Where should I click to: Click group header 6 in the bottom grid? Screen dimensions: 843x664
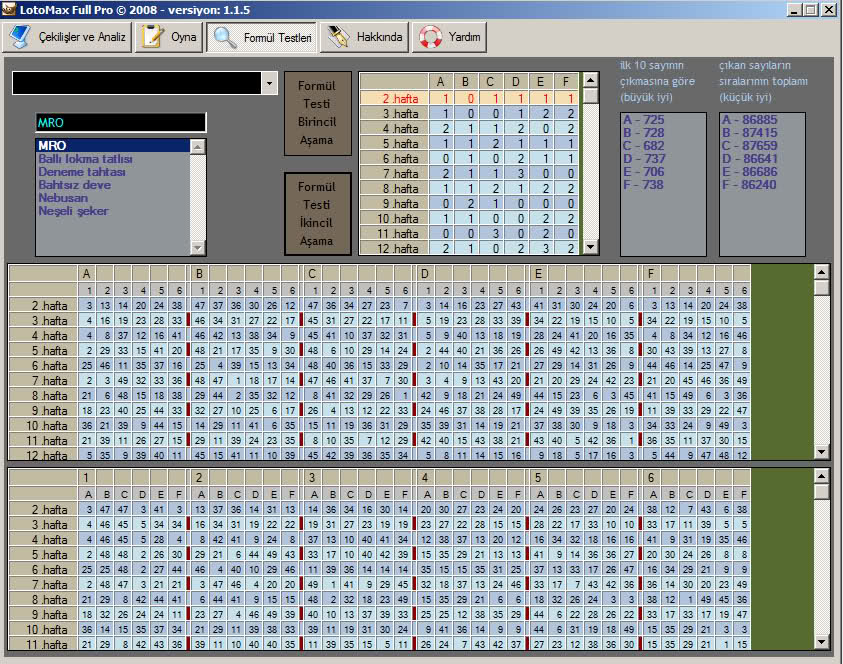coord(651,477)
